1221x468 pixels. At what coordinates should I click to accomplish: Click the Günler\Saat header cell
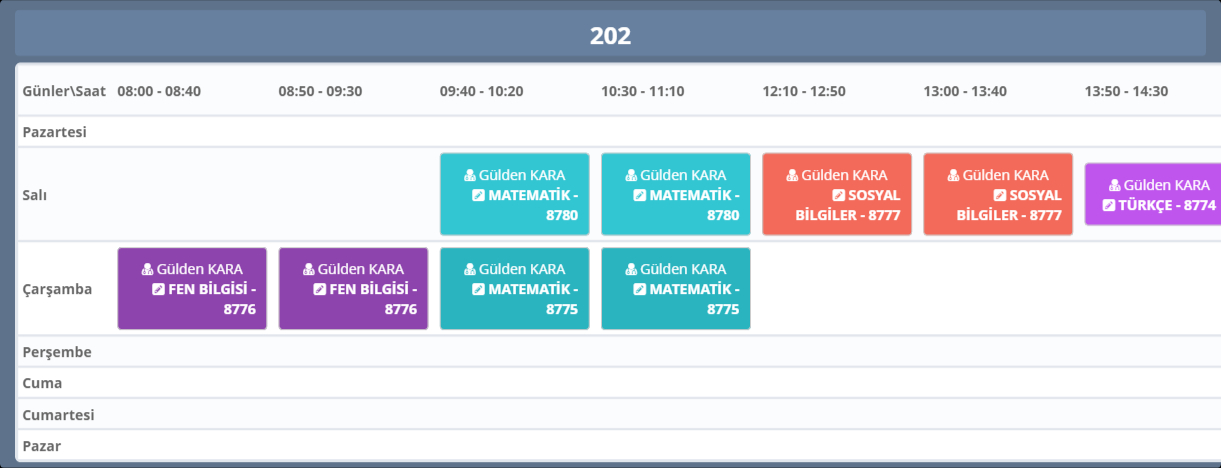click(61, 91)
